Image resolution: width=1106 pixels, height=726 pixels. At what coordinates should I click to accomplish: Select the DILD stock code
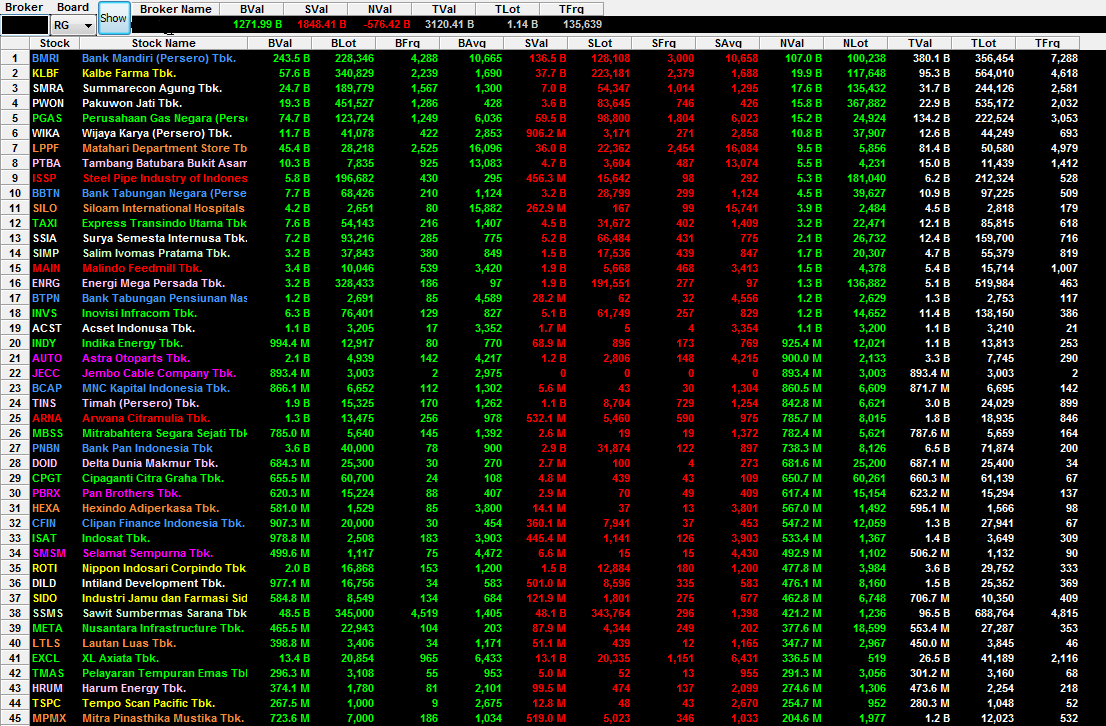click(x=44, y=583)
